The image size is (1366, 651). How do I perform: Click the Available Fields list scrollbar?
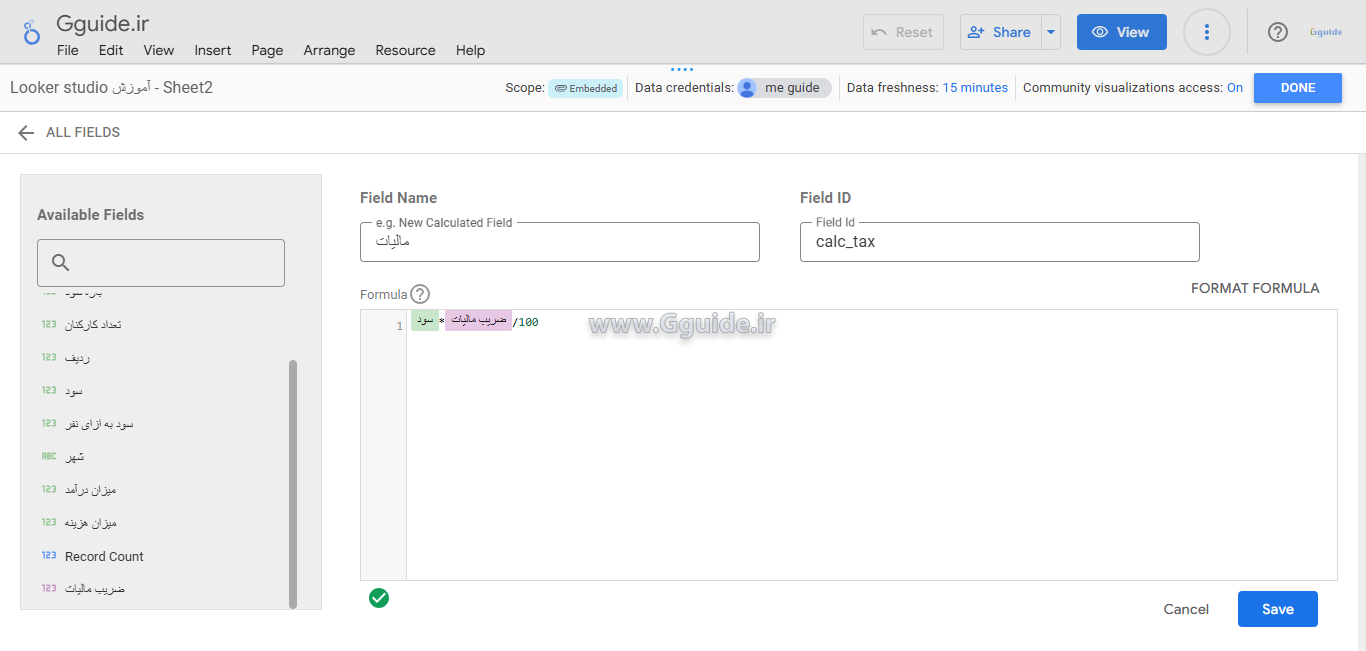coord(293,480)
